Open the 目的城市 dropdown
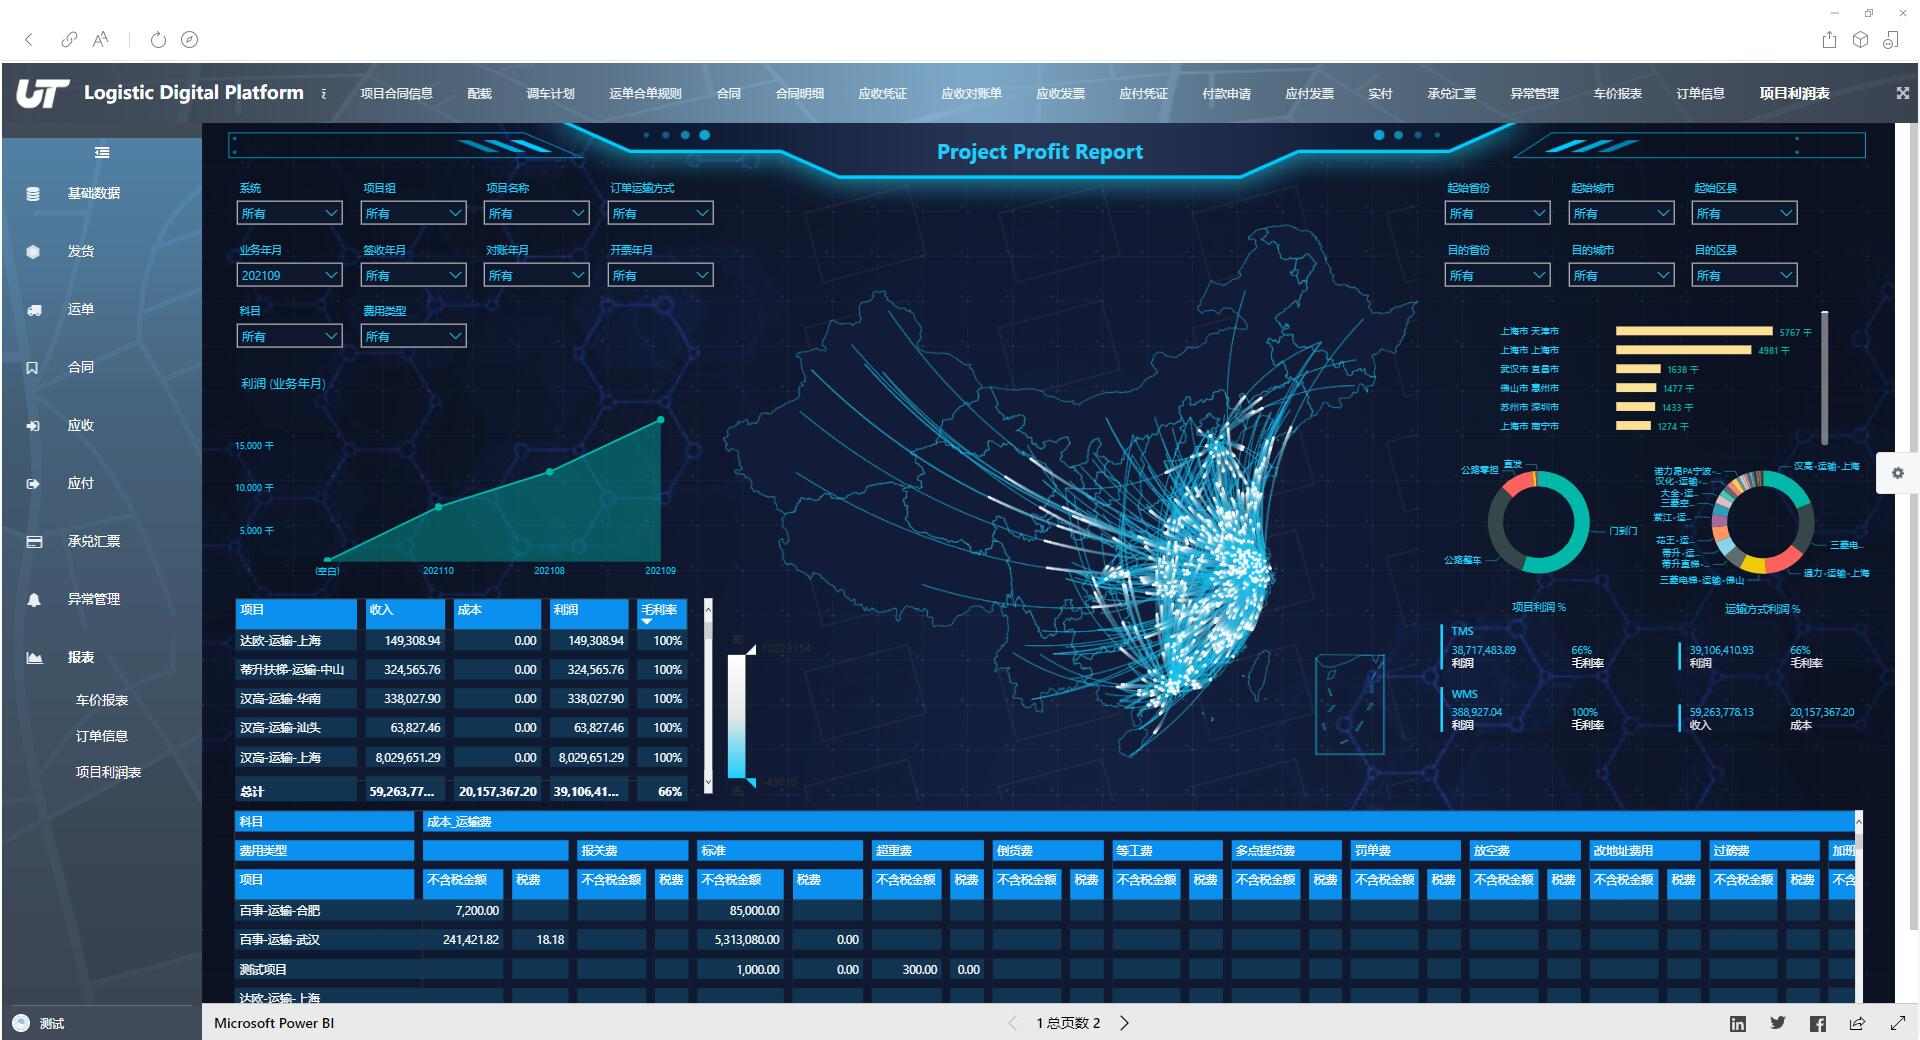This screenshot has width=1920, height=1040. (x=1621, y=275)
